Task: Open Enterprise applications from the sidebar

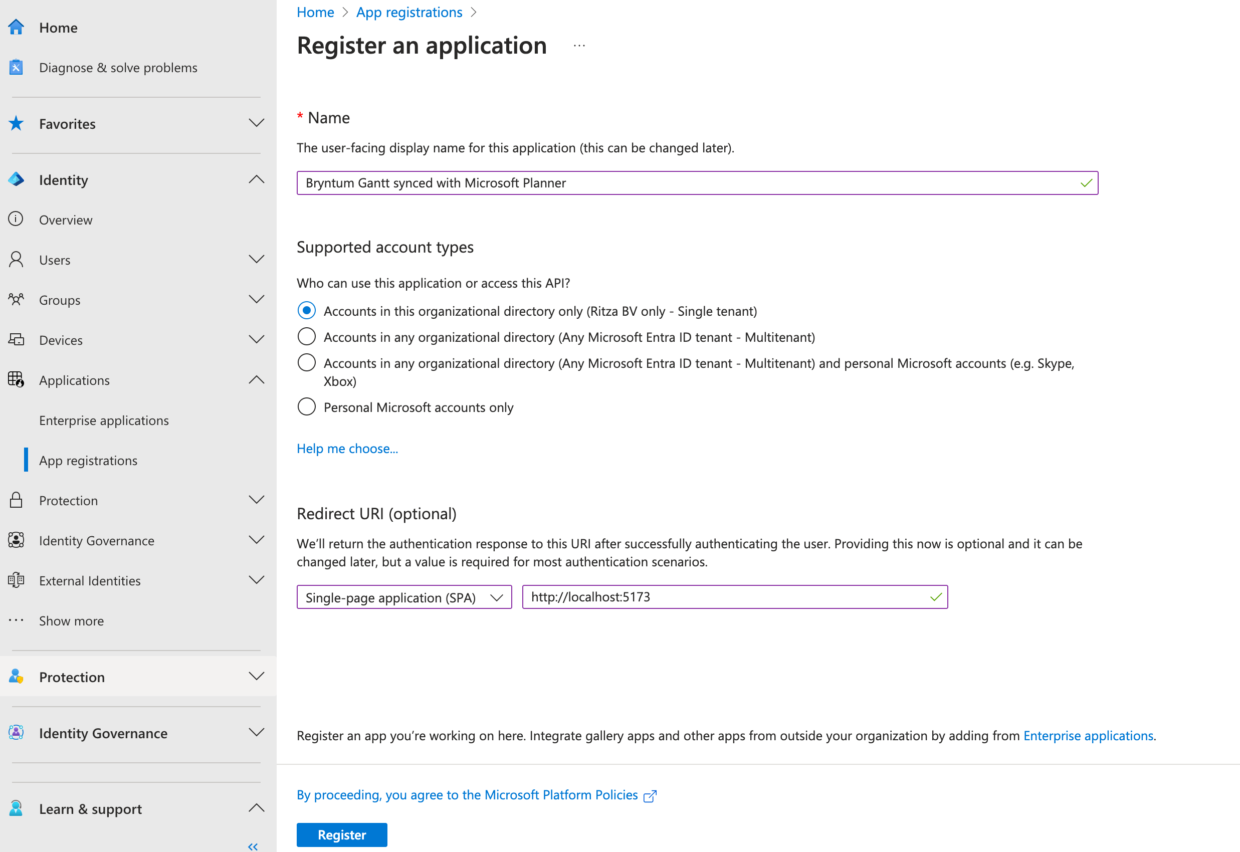Action: pyautogui.click(x=104, y=420)
